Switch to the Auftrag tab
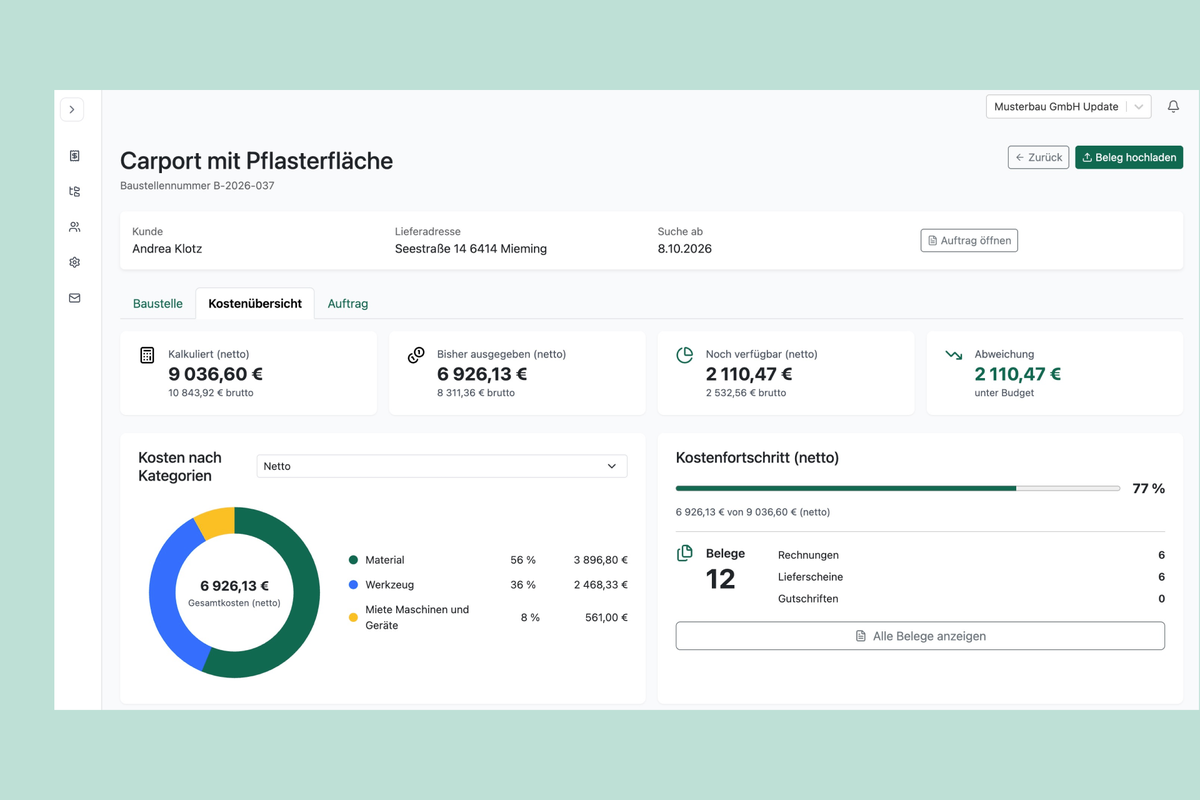 [348, 303]
